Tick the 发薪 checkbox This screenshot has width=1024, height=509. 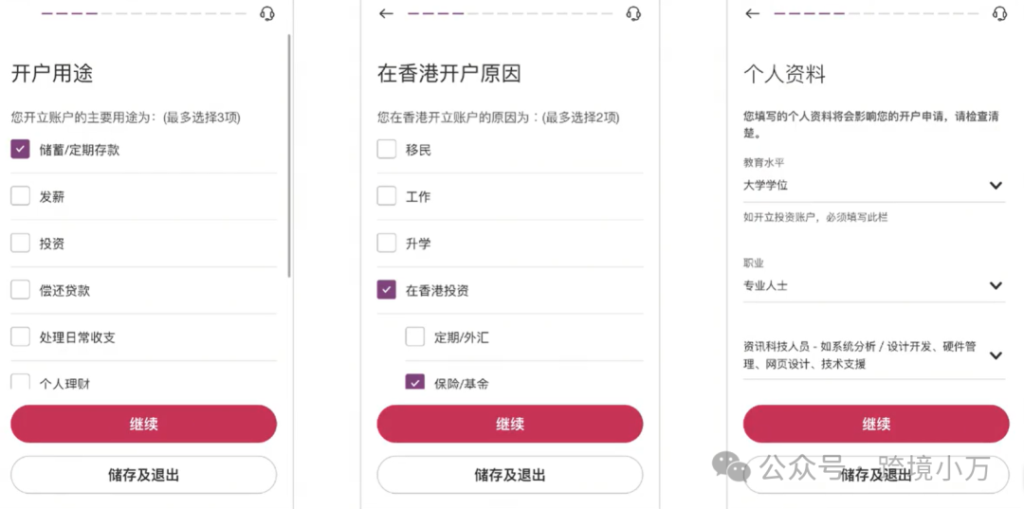click(20, 197)
